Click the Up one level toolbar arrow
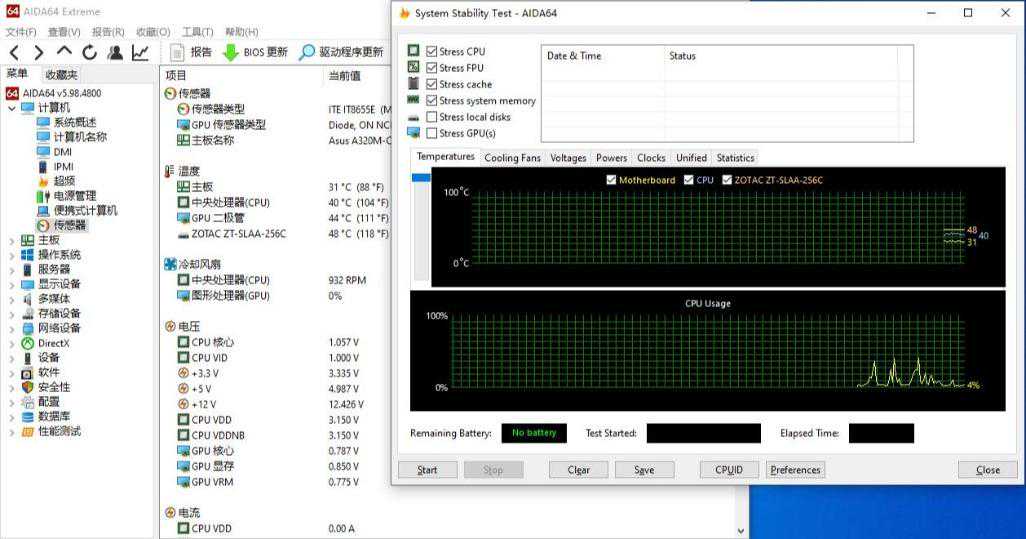 pyautogui.click(x=64, y=52)
